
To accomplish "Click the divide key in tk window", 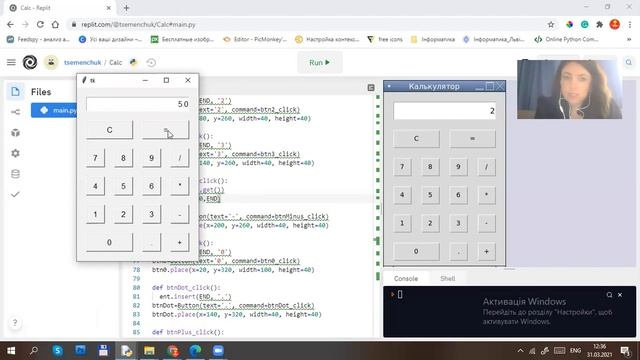I will (x=180, y=158).
